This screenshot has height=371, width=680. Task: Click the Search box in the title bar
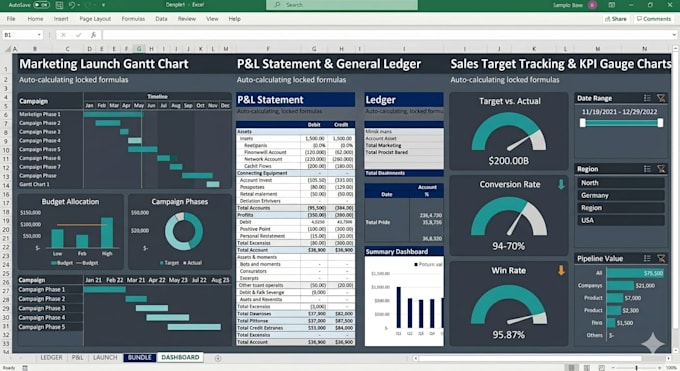(x=342, y=5)
